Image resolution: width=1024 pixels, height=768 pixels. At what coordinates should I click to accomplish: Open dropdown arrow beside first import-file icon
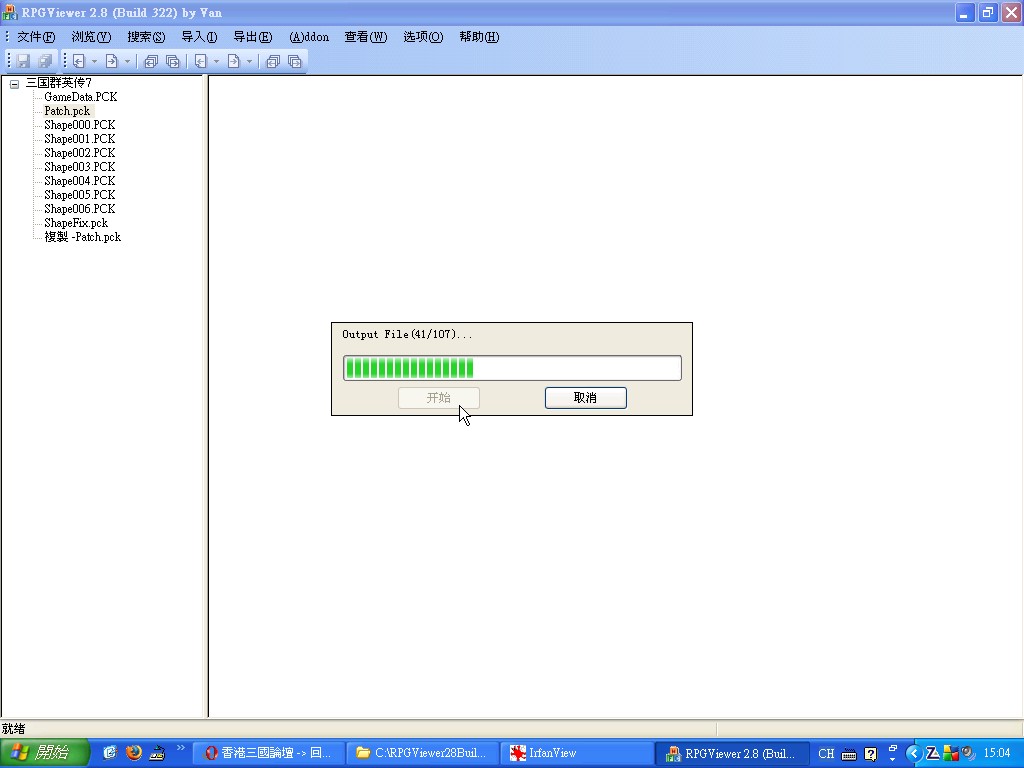point(94,61)
